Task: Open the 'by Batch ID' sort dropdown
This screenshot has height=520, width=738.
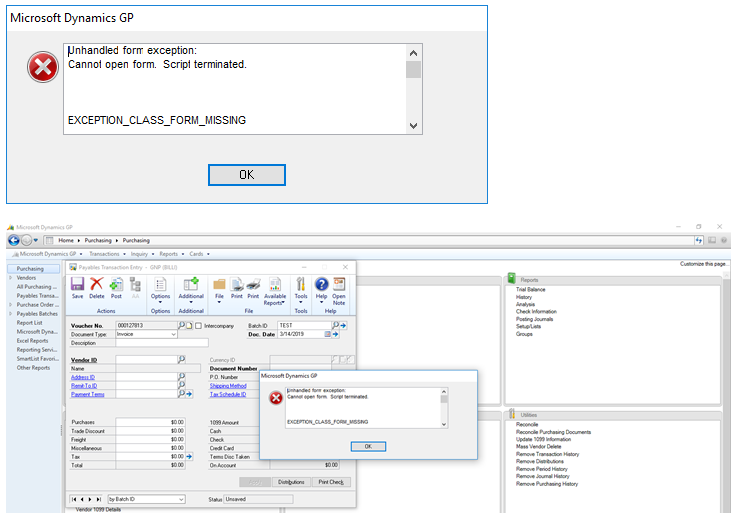Action: pos(181,499)
